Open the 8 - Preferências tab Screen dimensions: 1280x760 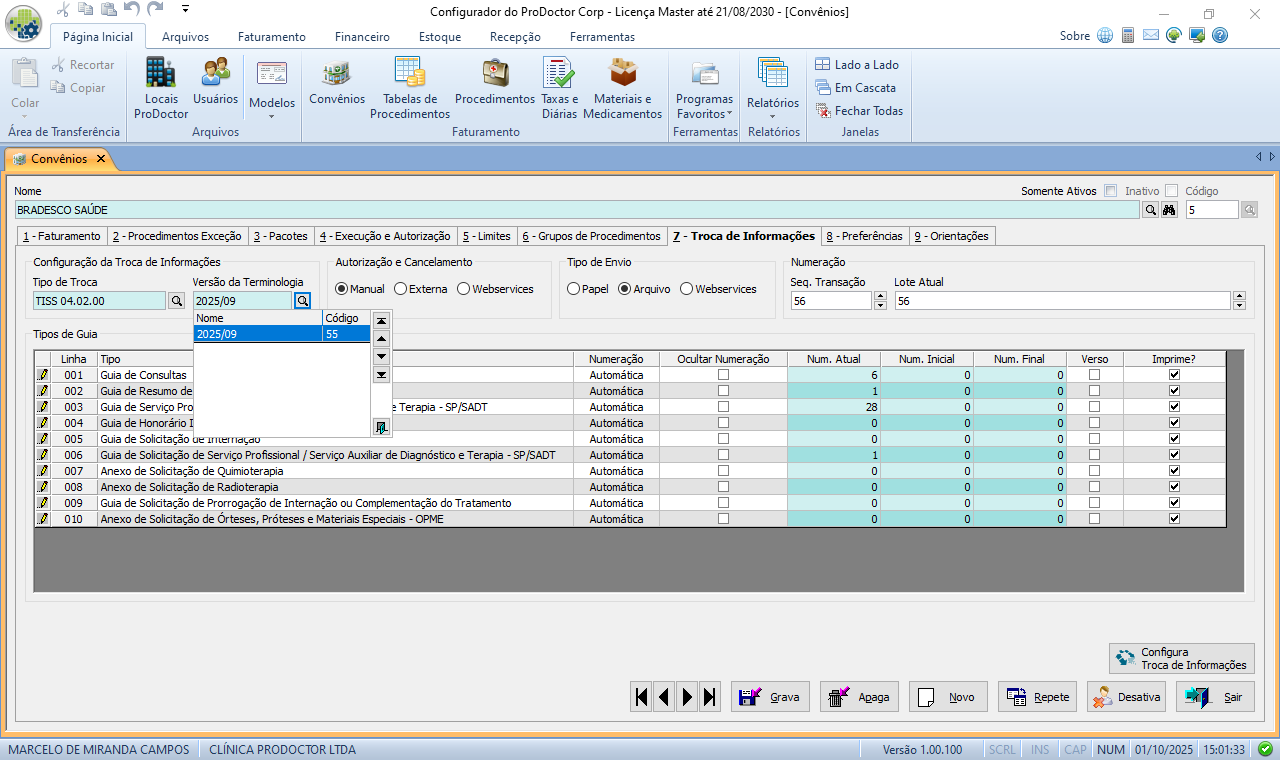tap(864, 236)
